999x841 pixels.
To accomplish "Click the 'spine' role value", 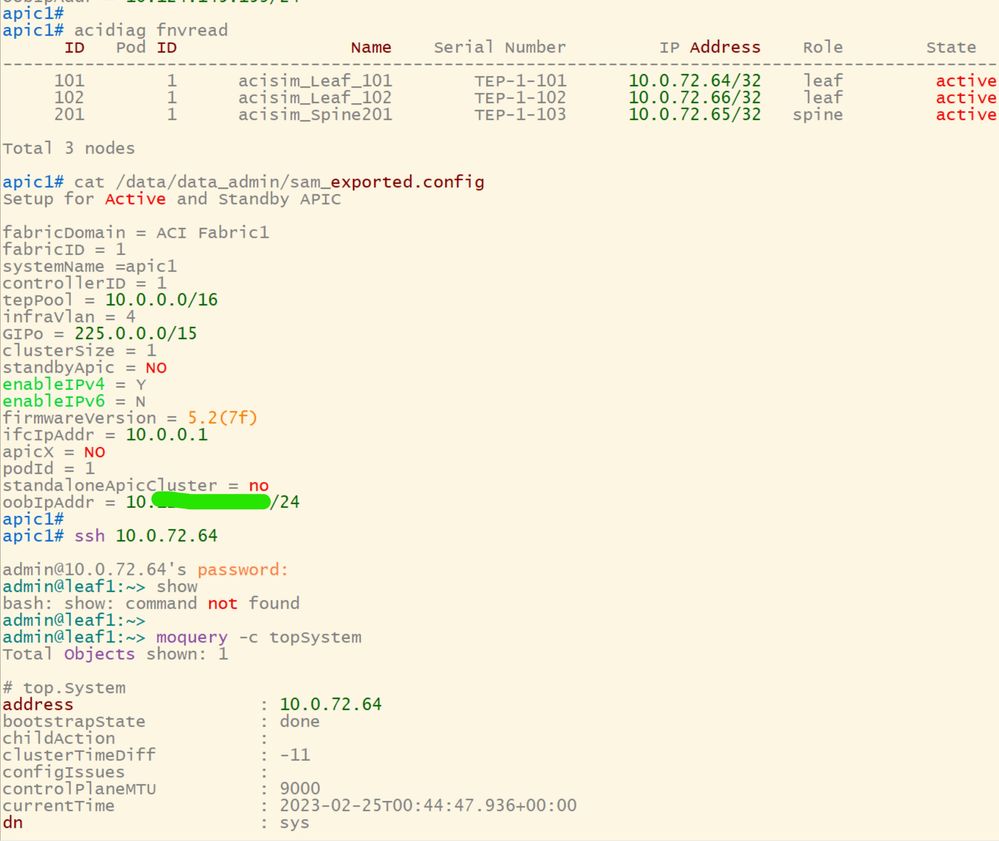I will point(817,115).
